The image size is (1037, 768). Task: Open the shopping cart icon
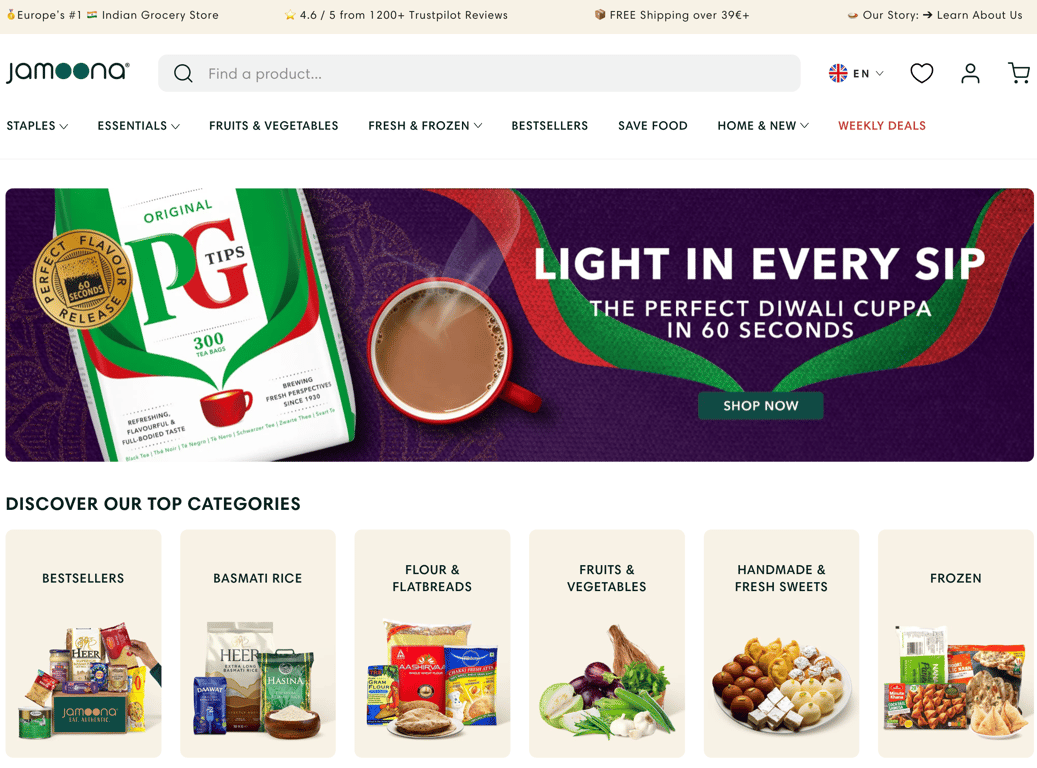tap(1018, 73)
